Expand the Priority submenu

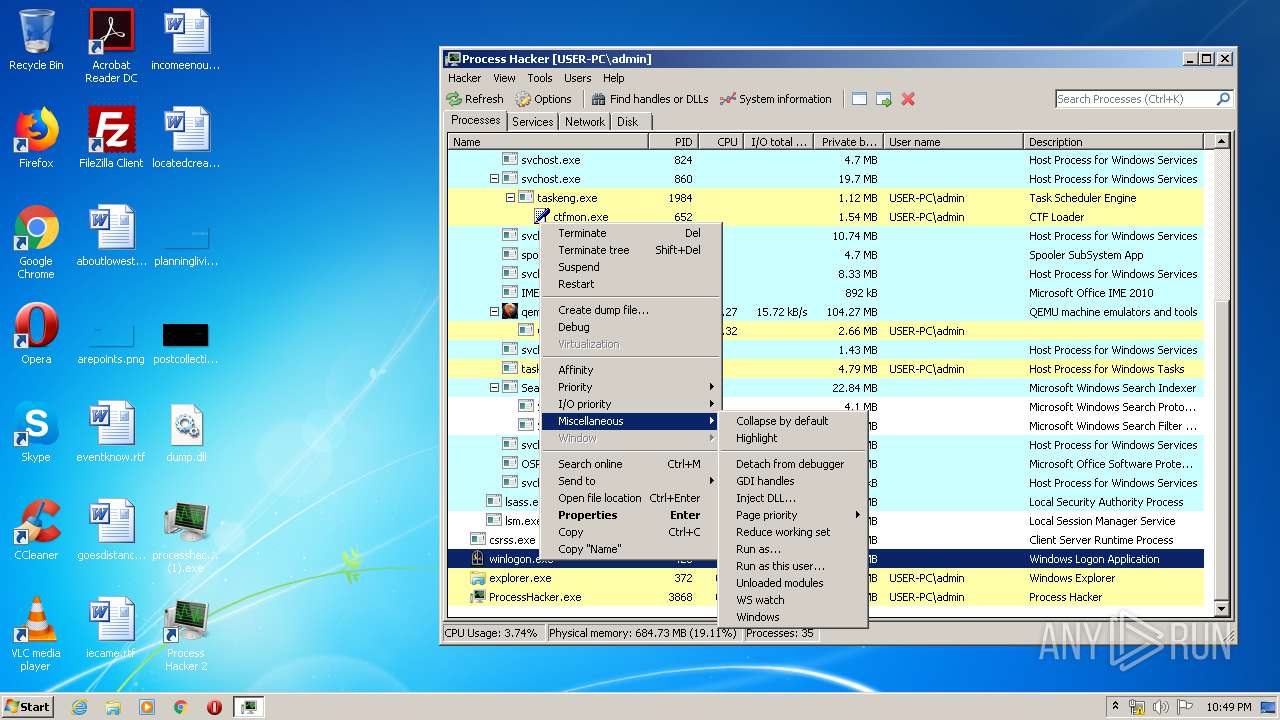point(630,387)
